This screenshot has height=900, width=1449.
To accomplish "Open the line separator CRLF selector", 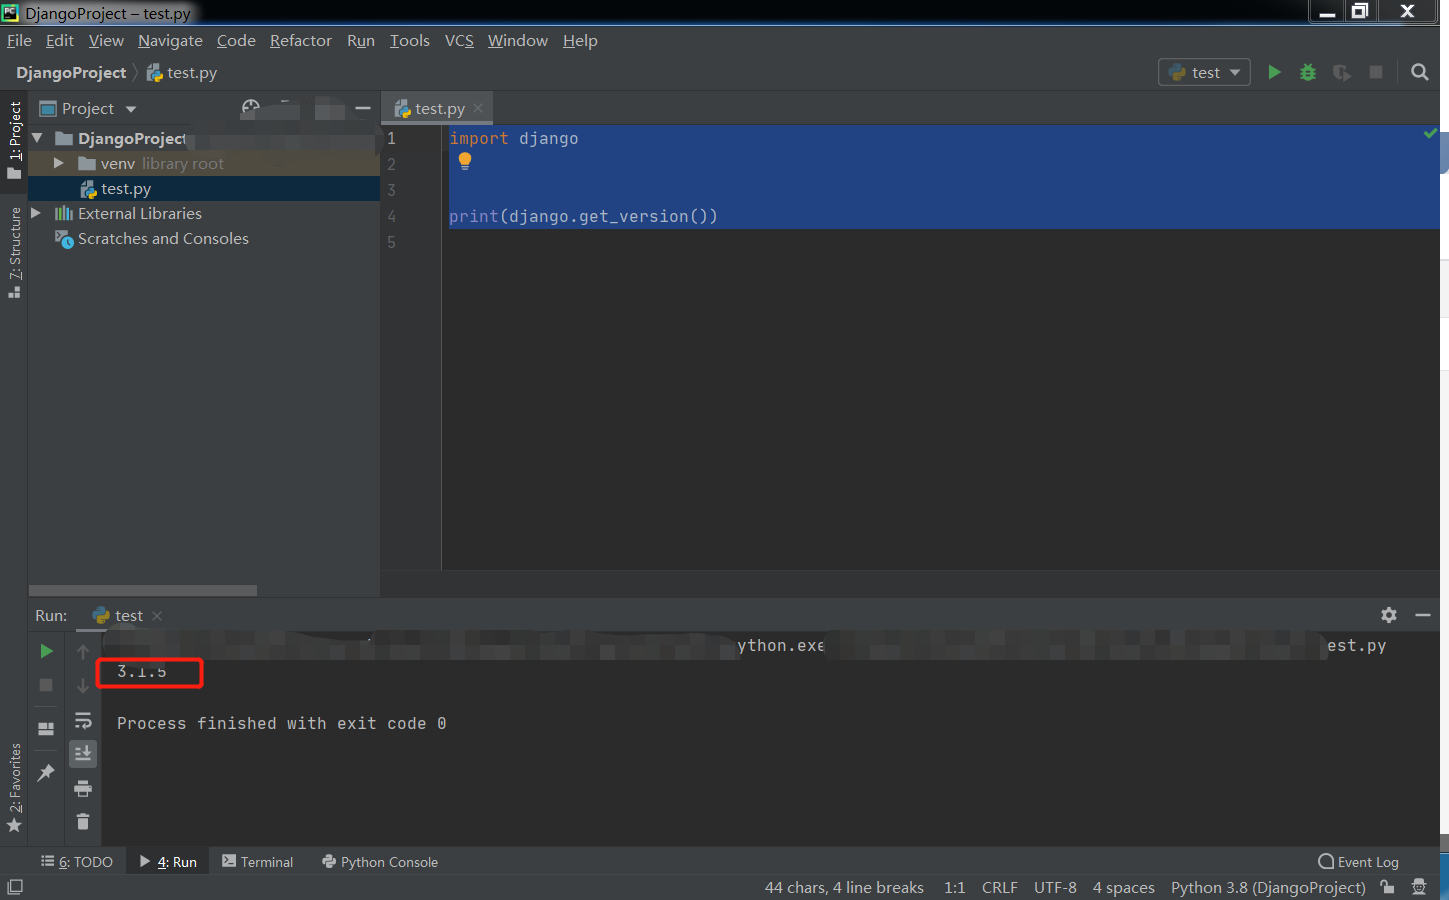I will [999, 887].
